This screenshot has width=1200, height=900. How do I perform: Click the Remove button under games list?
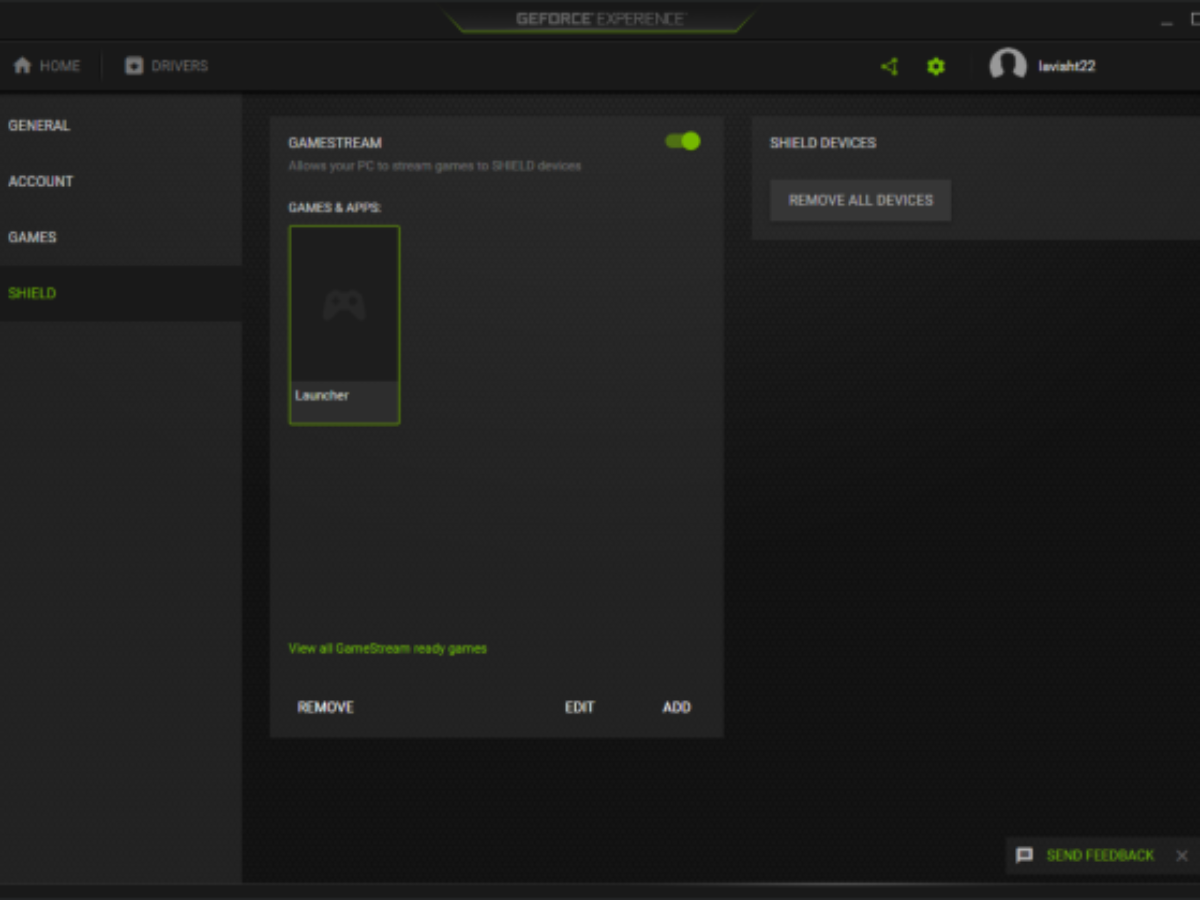(x=325, y=707)
